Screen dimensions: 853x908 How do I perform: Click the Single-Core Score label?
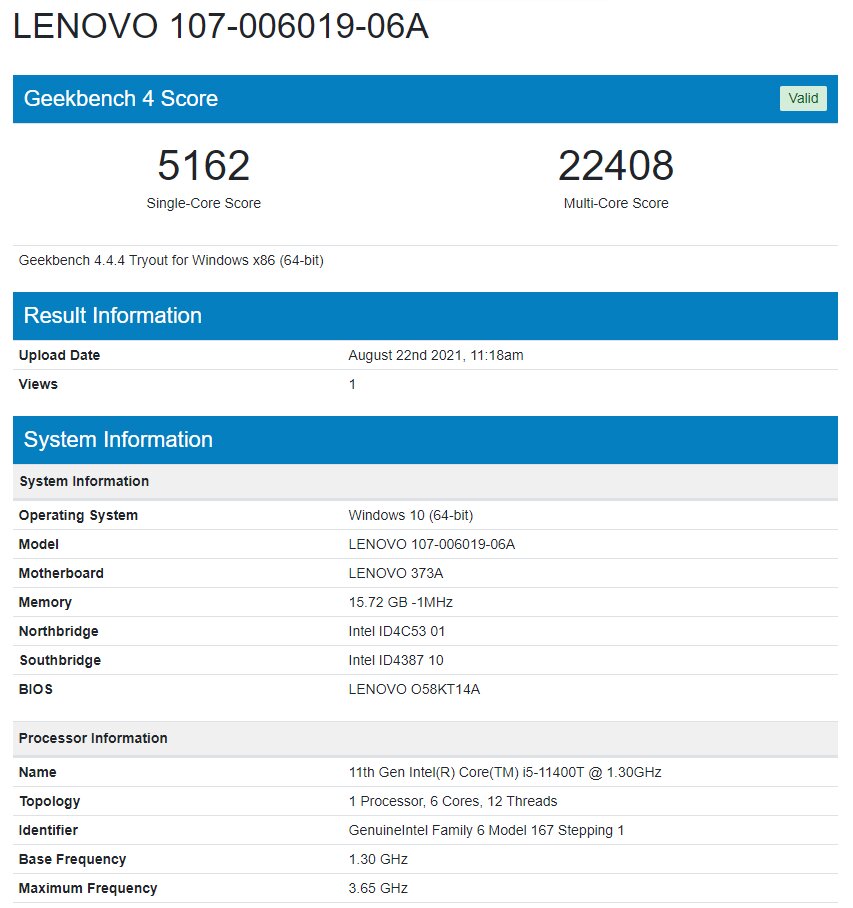[x=203, y=203]
